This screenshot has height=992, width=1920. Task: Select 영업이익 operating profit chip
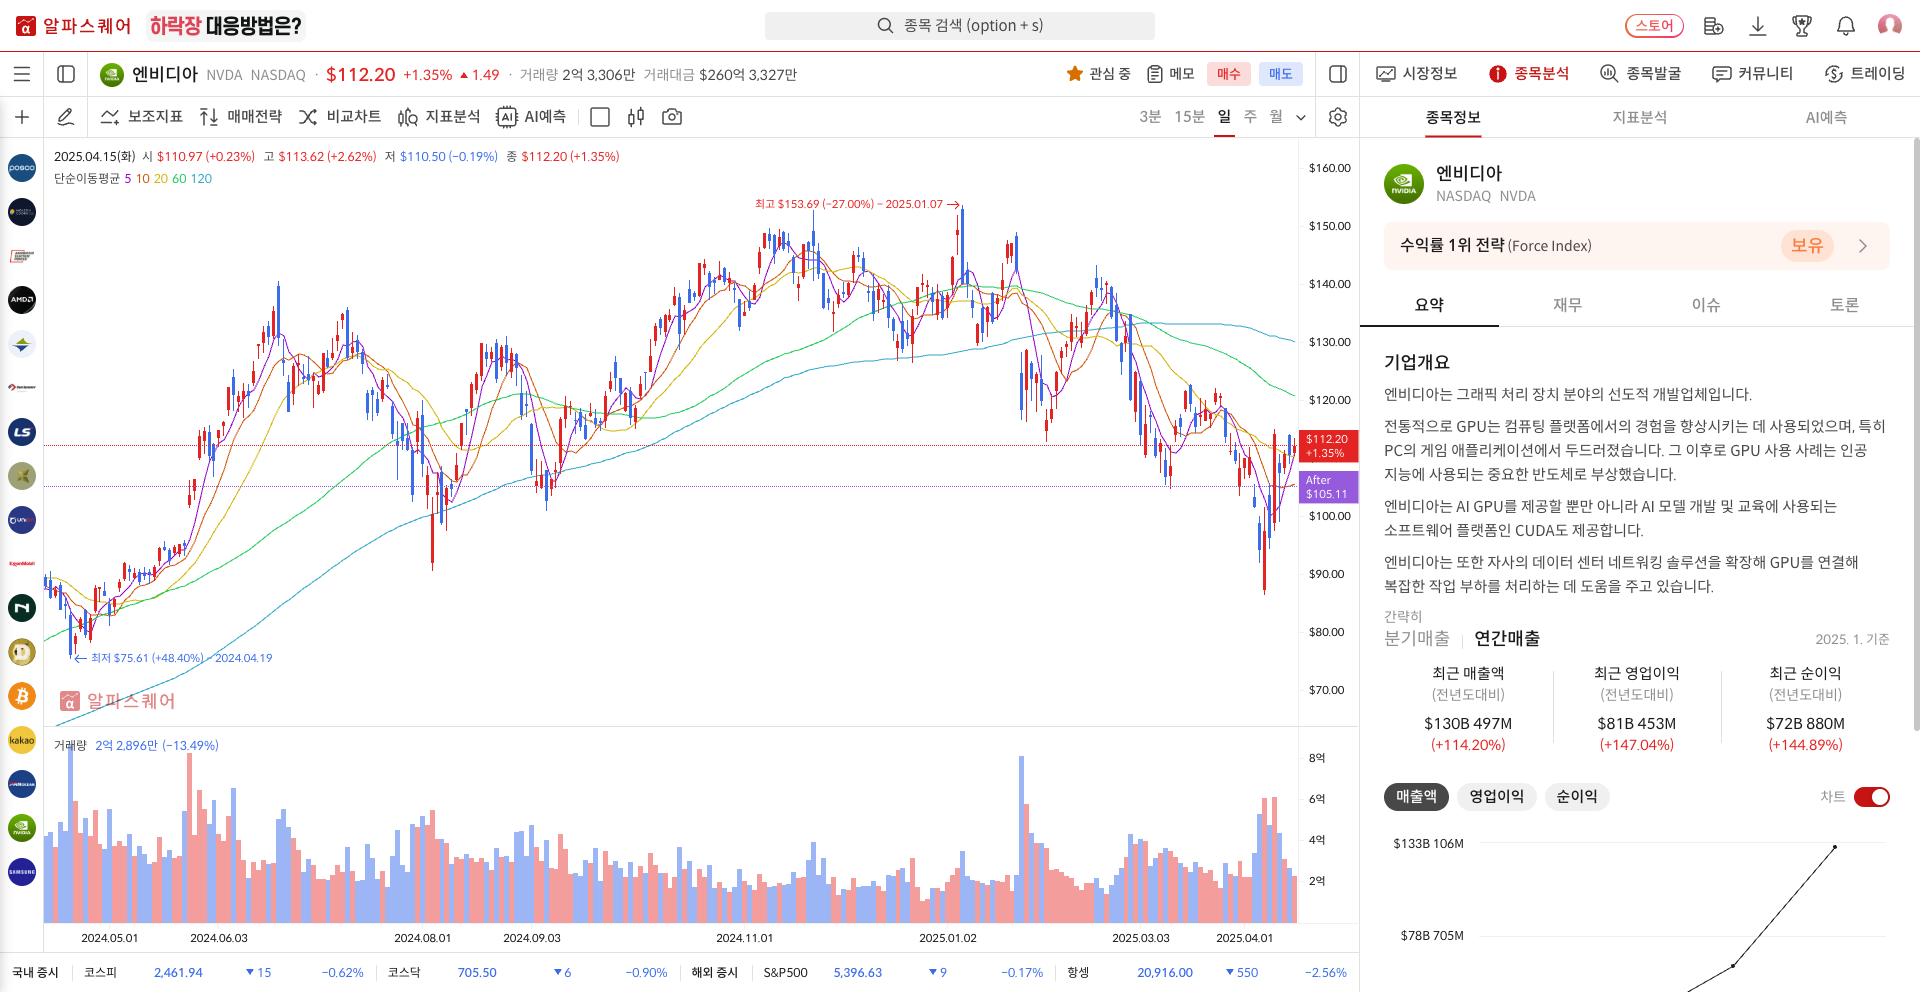tap(1496, 797)
